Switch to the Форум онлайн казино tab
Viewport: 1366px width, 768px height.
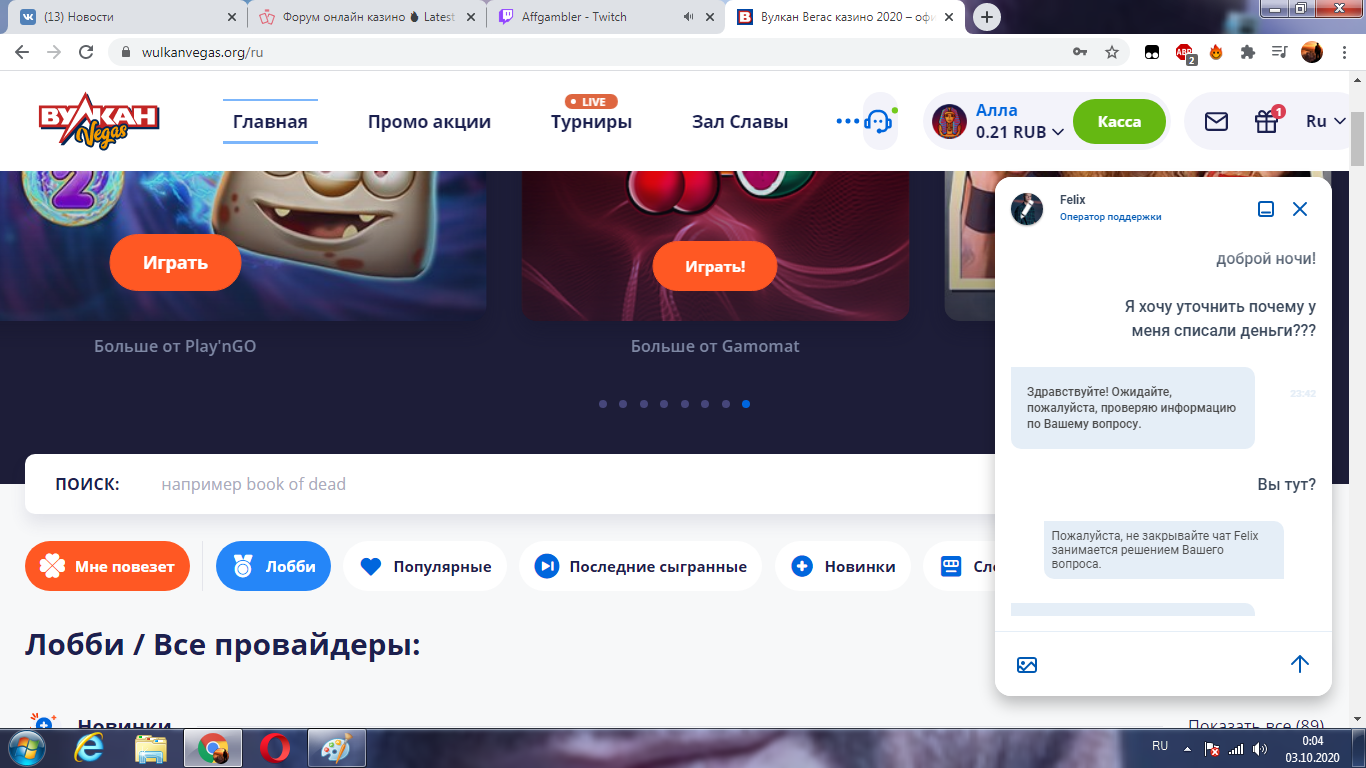point(366,17)
